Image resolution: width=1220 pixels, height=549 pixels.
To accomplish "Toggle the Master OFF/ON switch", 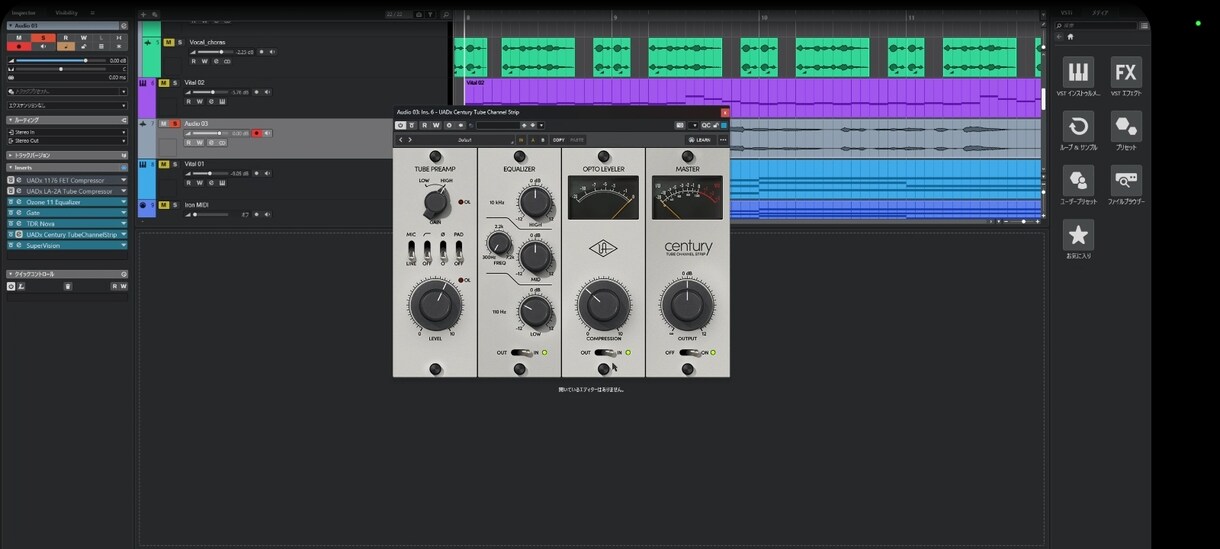I will coord(688,352).
